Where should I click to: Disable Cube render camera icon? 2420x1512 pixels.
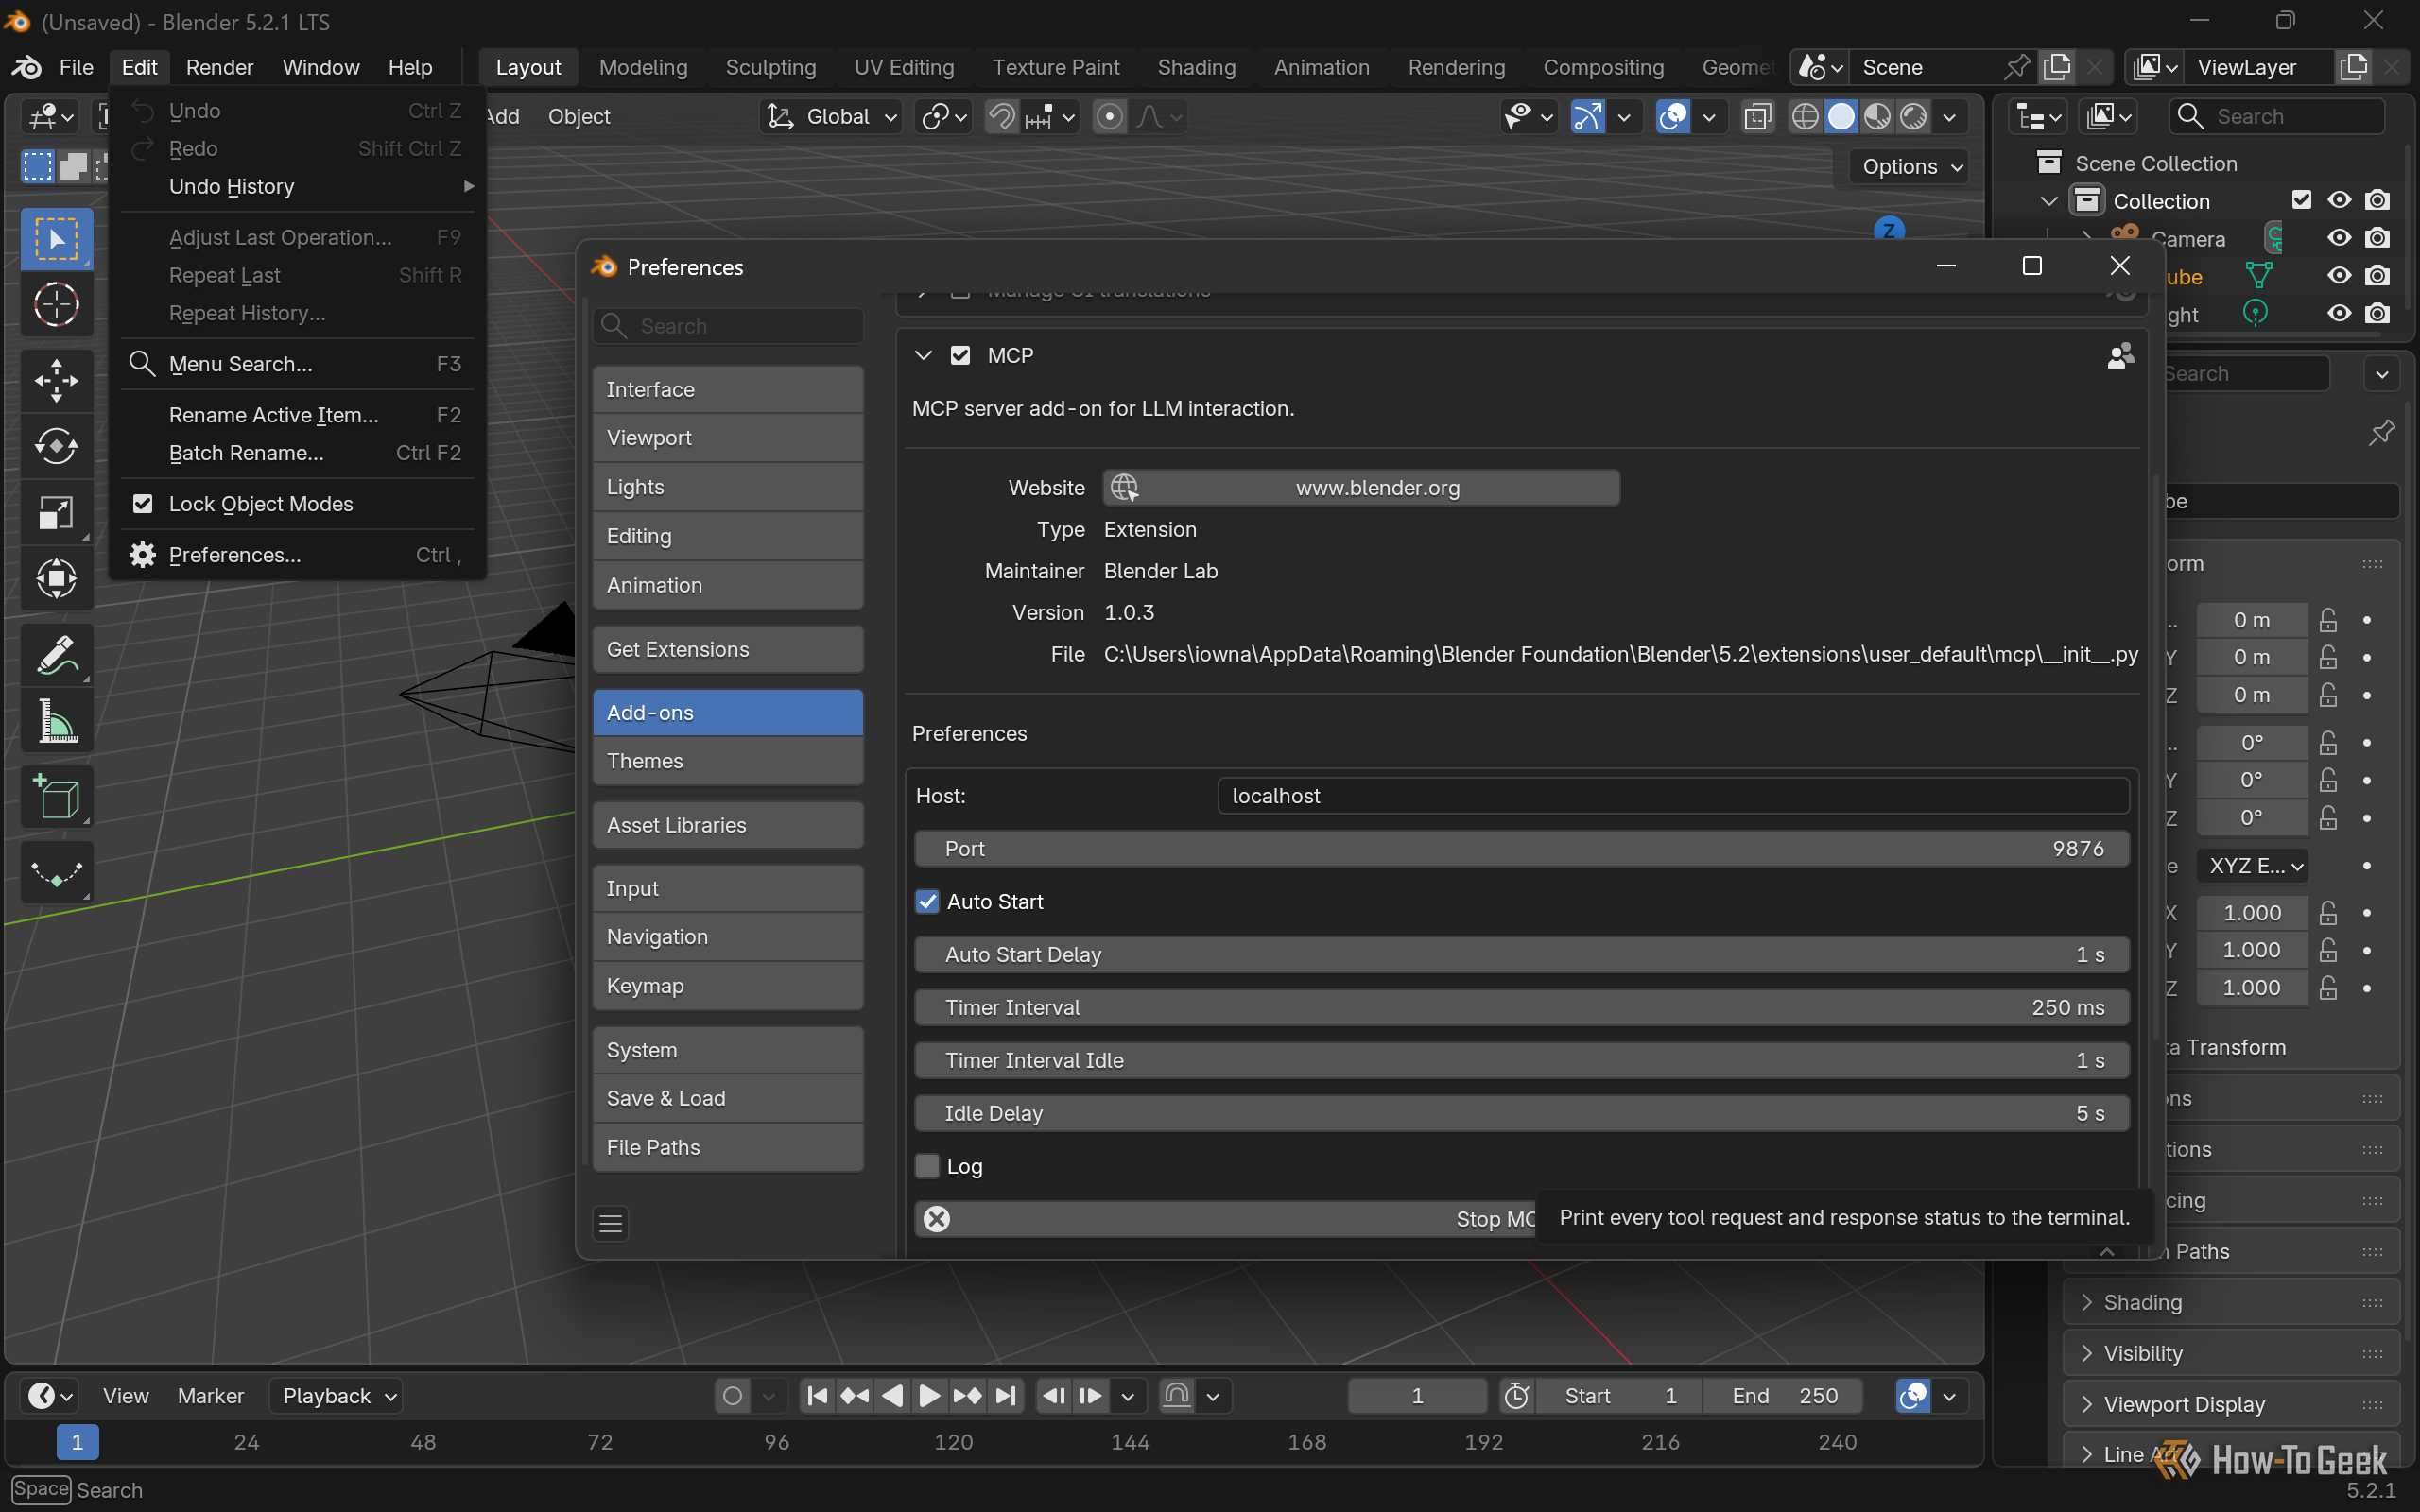2378,276
